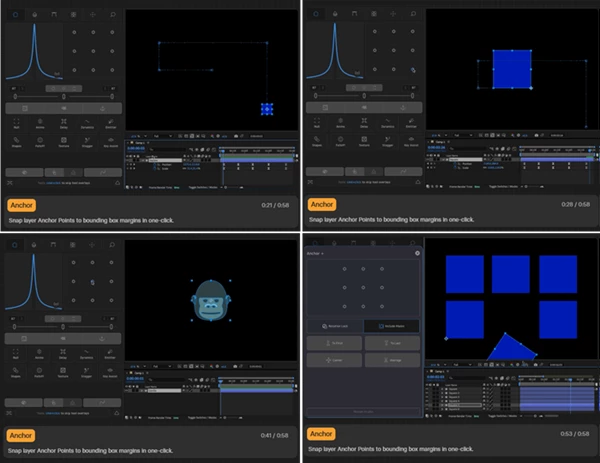Set anchor to bottom-right point in 0:28 grid
The height and width of the screenshot is (463, 600).
(412, 69)
